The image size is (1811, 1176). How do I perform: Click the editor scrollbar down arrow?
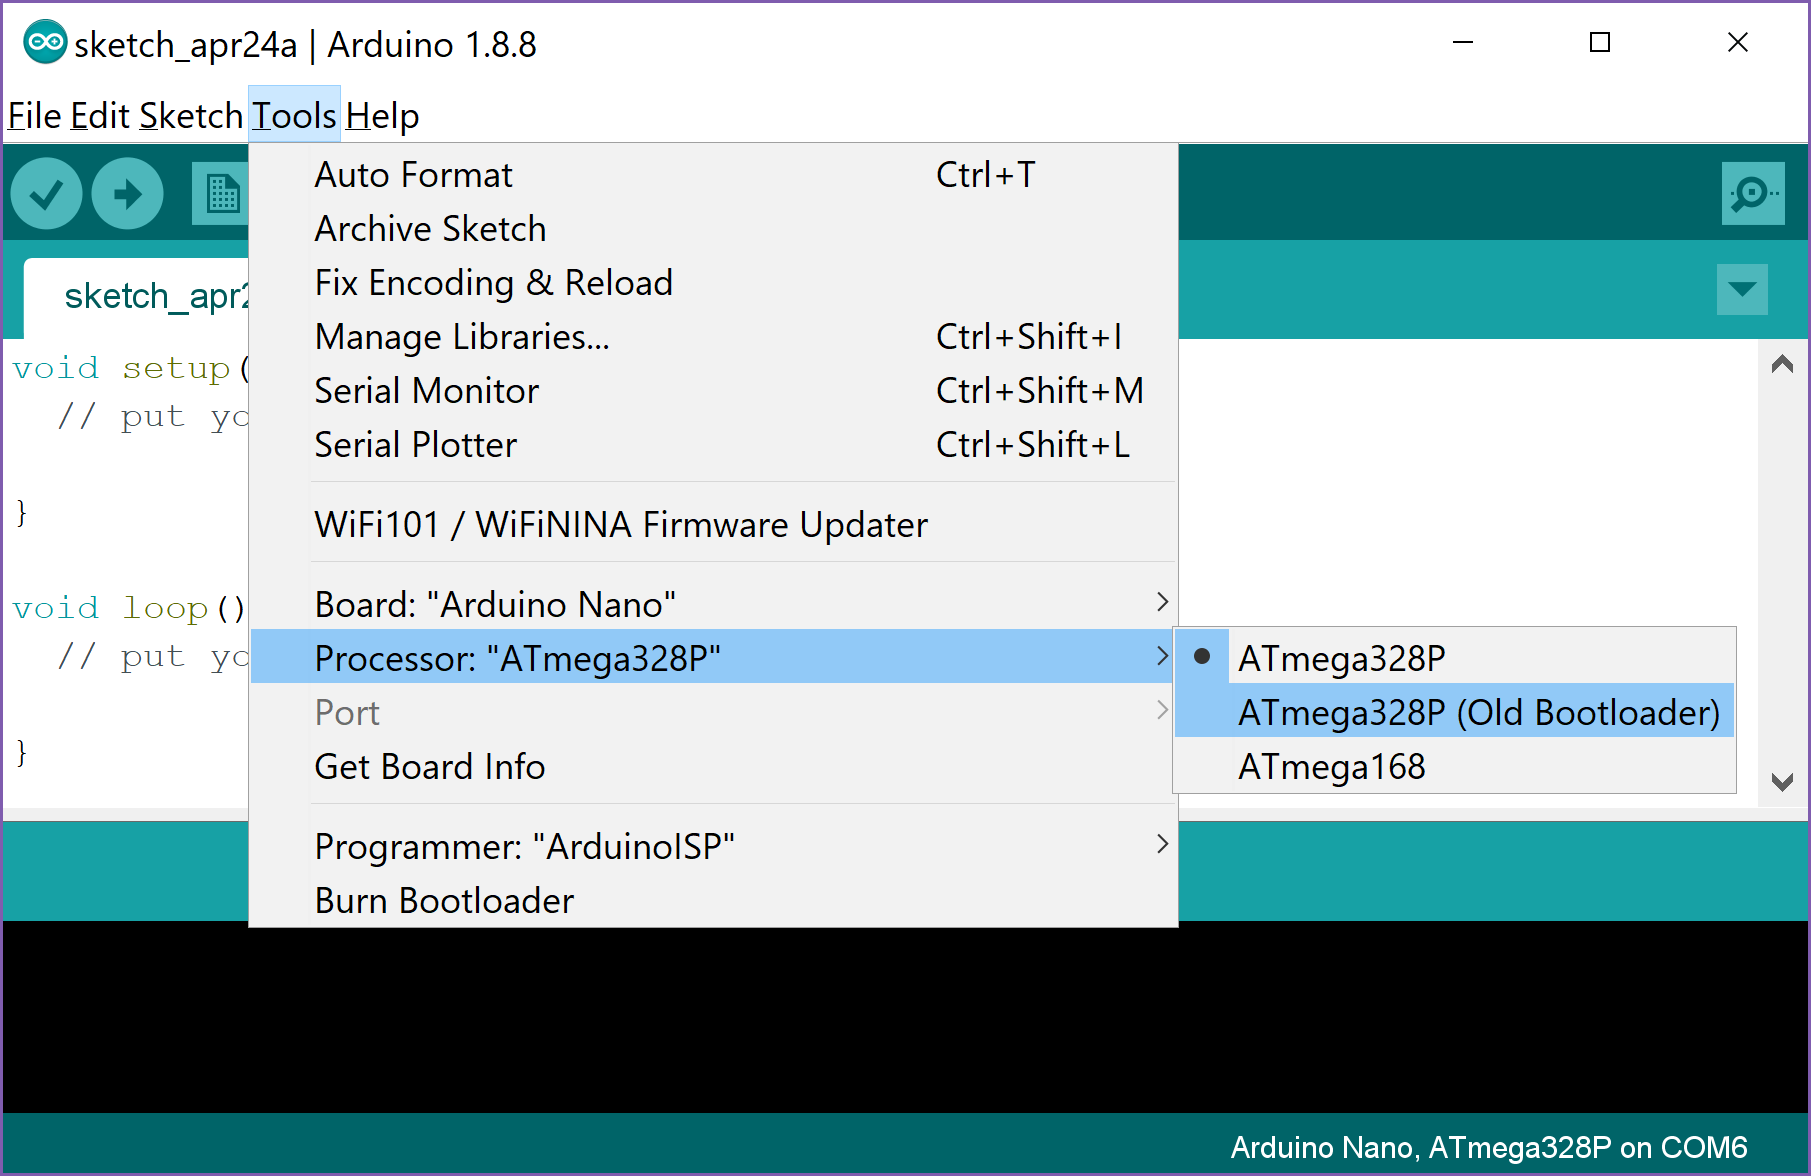coord(1782,782)
